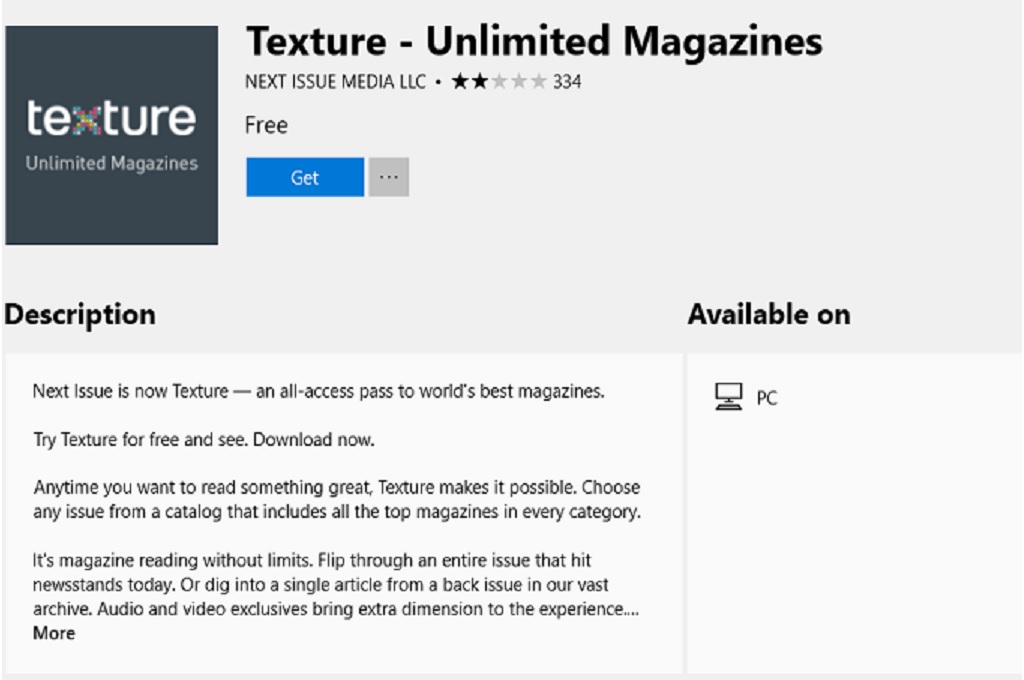Click the fourth rating star
1024x680 pixels.
click(x=519, y=82)
